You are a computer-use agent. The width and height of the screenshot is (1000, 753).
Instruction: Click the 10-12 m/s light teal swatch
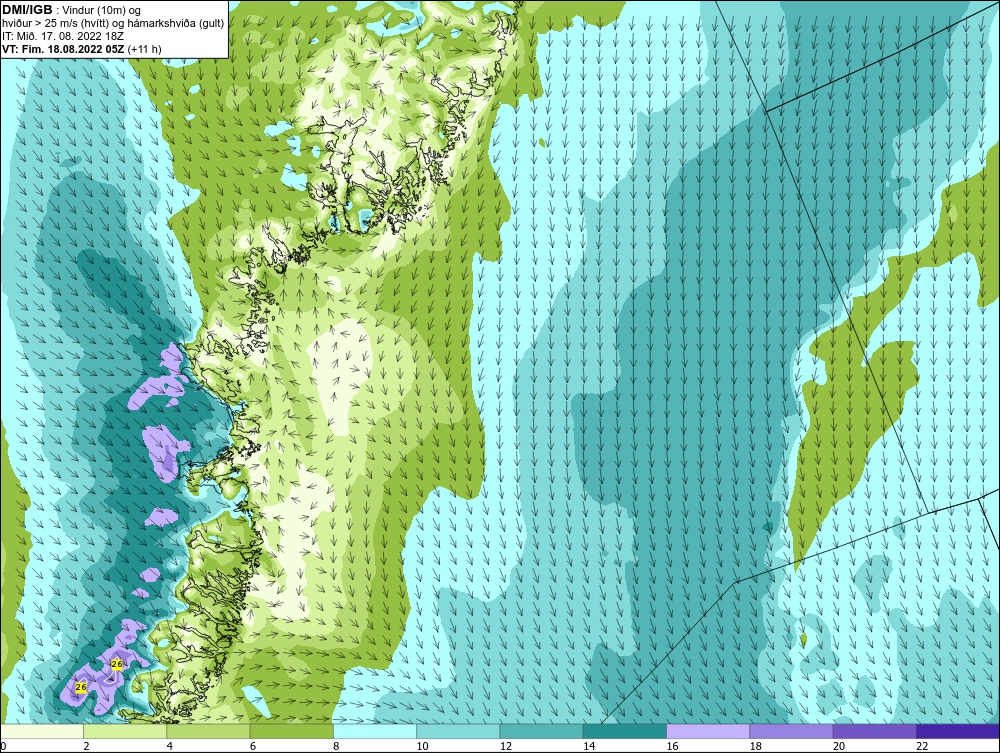[x=458, y=731]
